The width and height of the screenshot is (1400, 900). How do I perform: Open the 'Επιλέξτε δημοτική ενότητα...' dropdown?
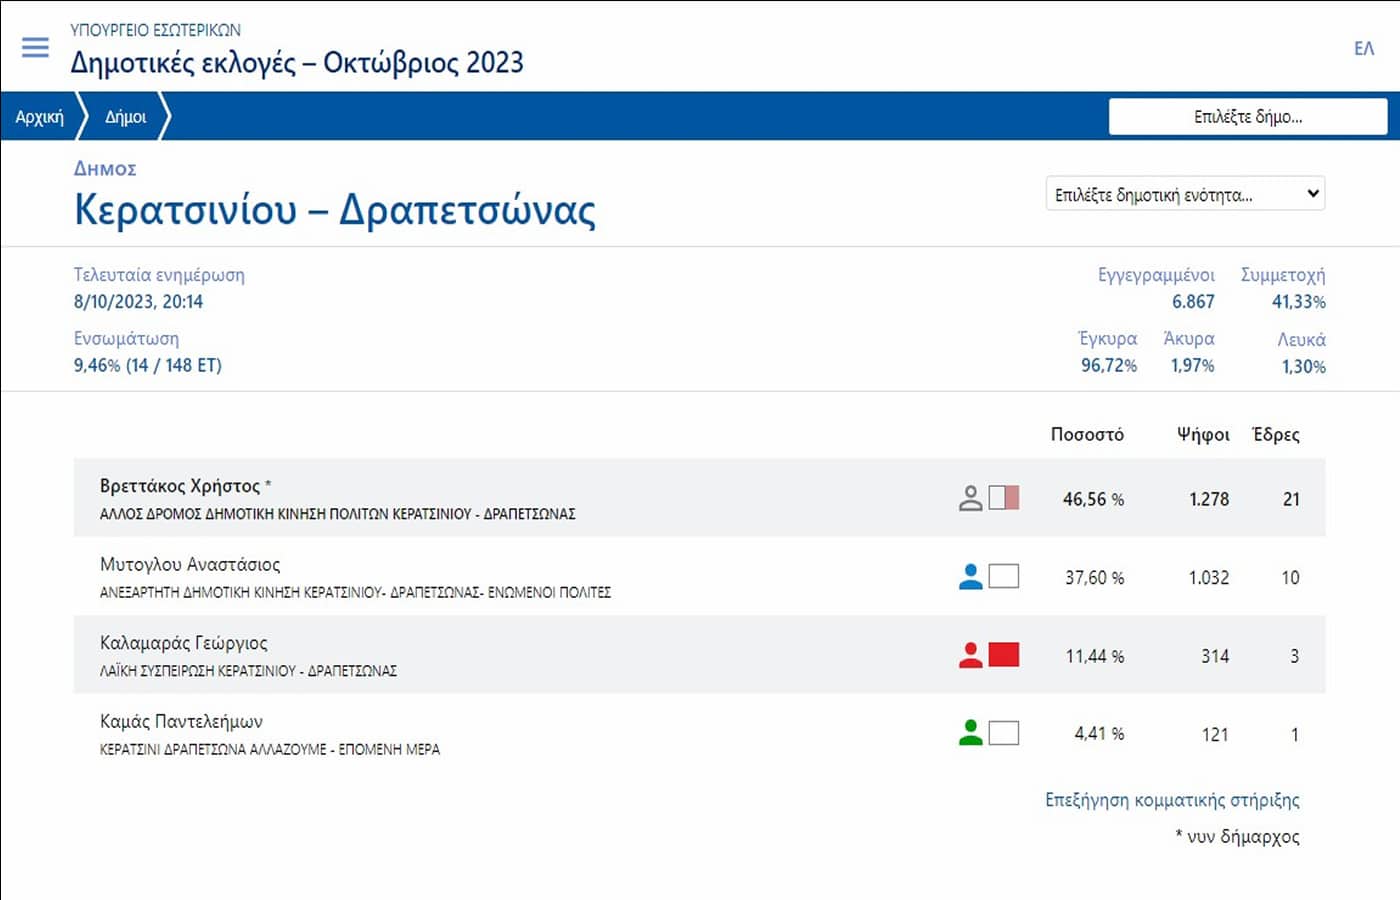point(1185,194)
